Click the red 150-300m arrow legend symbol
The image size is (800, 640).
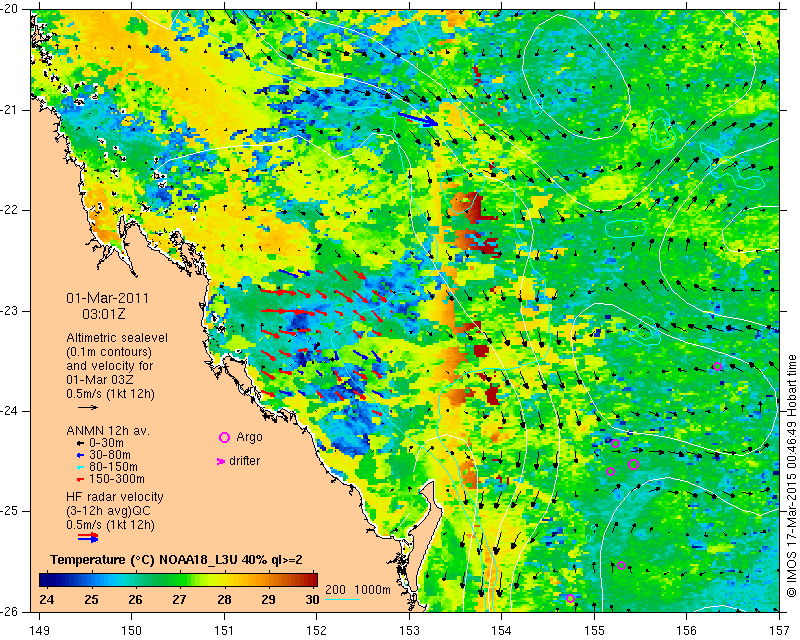[x=80, y=479]
